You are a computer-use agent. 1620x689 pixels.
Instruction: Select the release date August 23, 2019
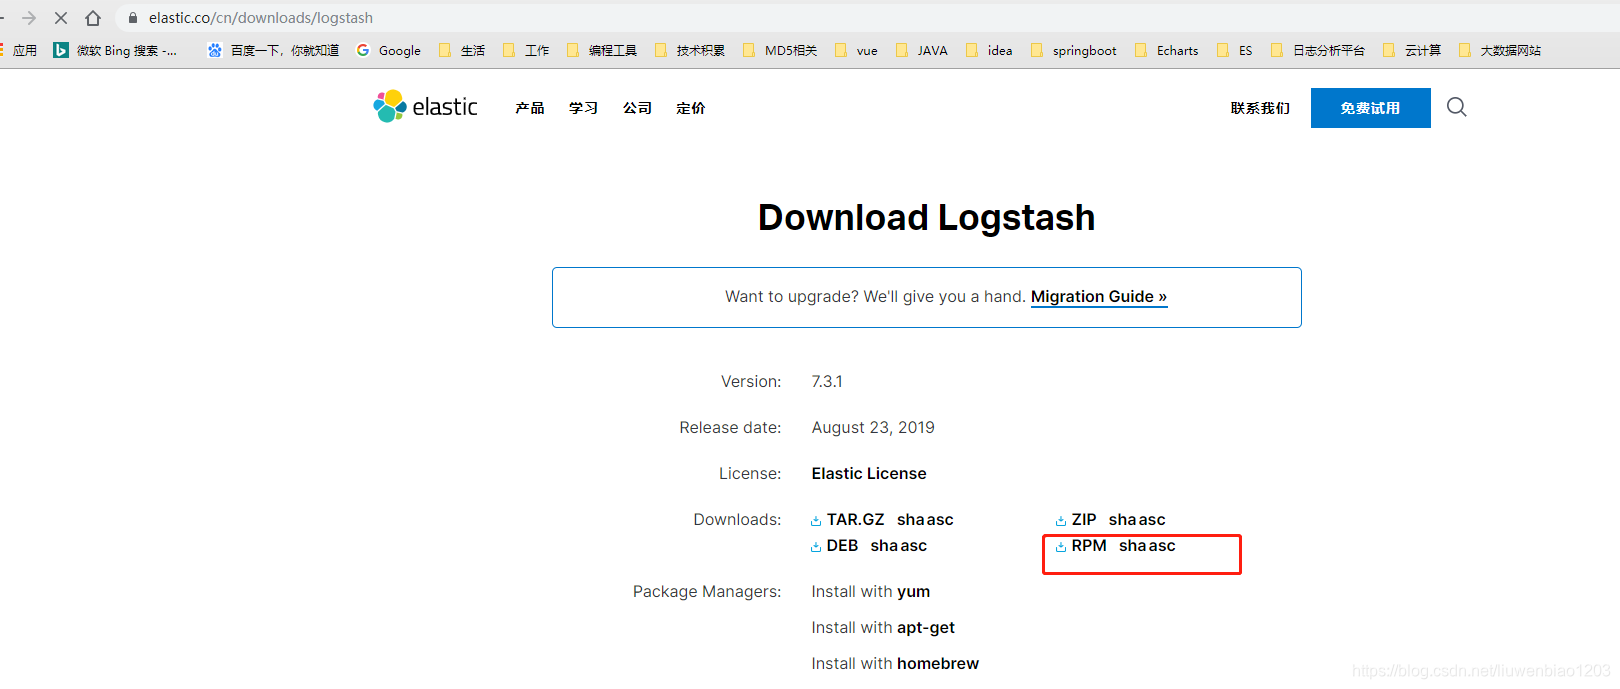pyautogui.click(x=873, y=428)
